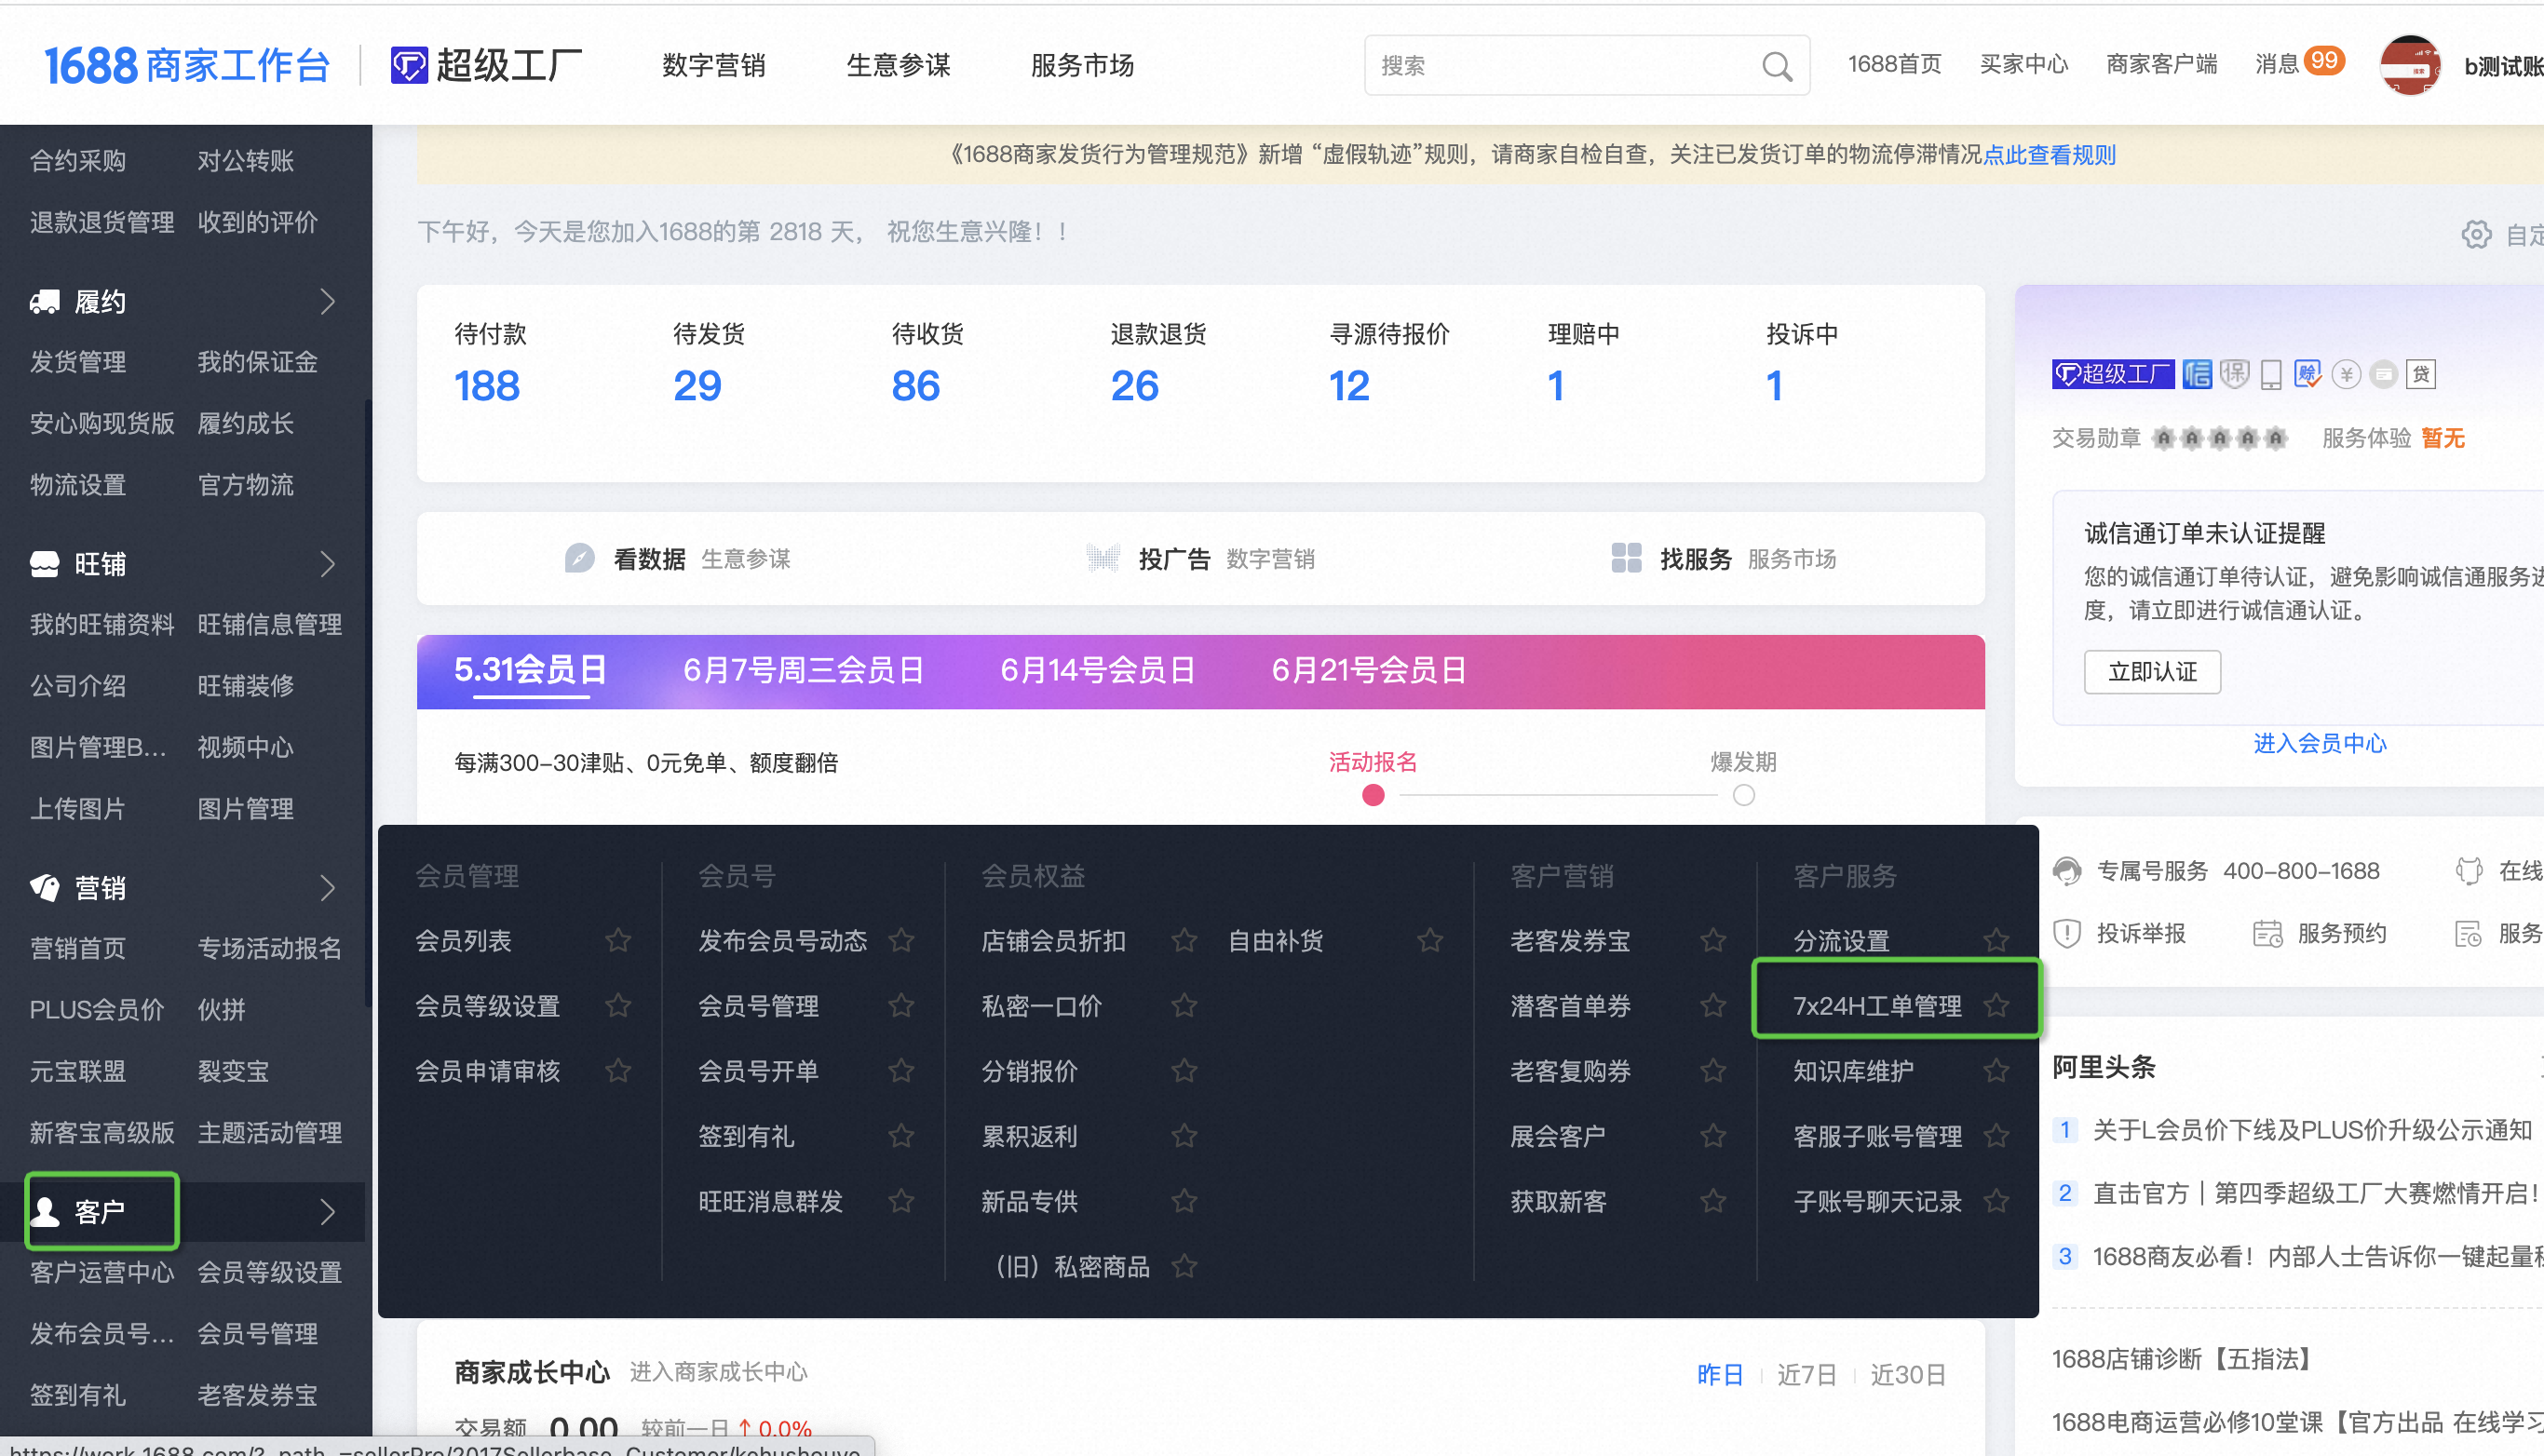Click the 超级工厂 badge icon
The height and width of the screenshot is (1456, 2544).
click(x=2112, y=374)
